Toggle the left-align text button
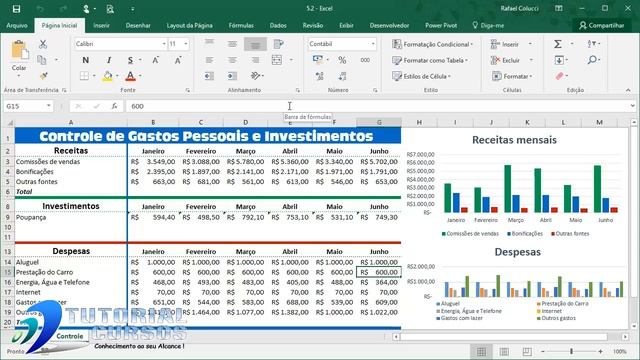Image resolution: width=640 pixels, height=360 pixels. tap(209, 60)
